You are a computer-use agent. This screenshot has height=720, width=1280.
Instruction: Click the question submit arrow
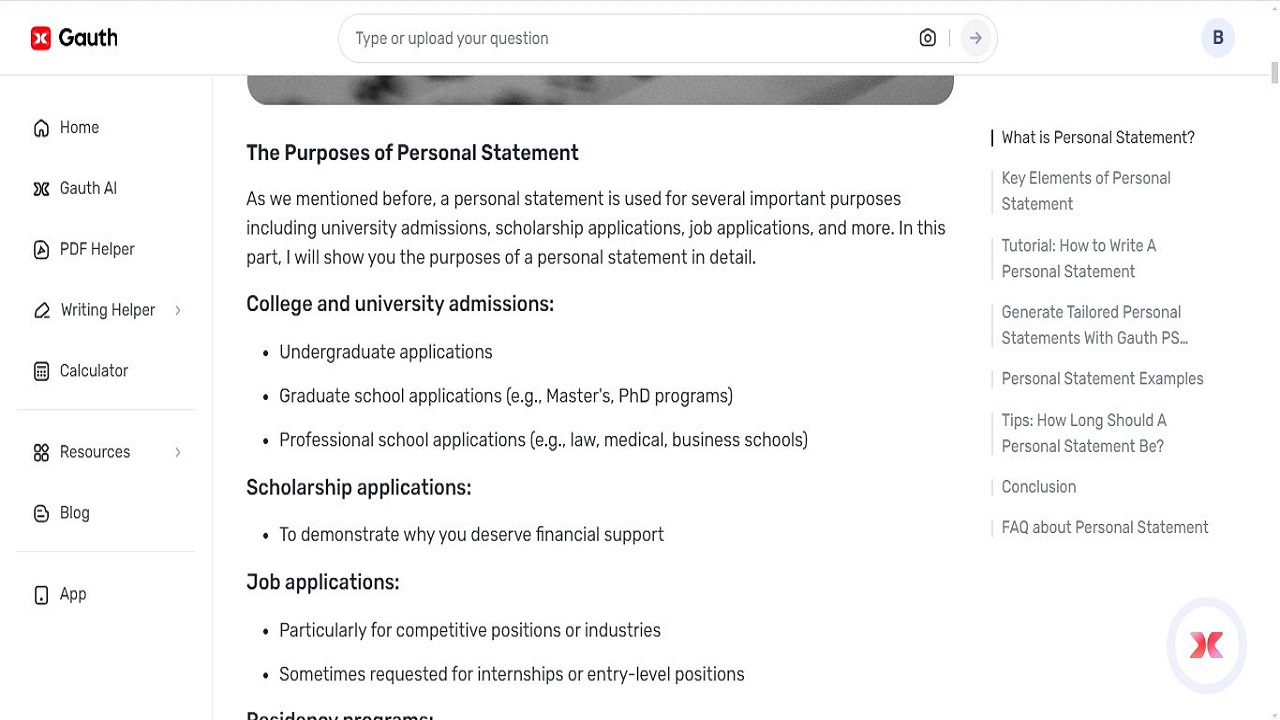pyautogui.click(x=975, y=37)
